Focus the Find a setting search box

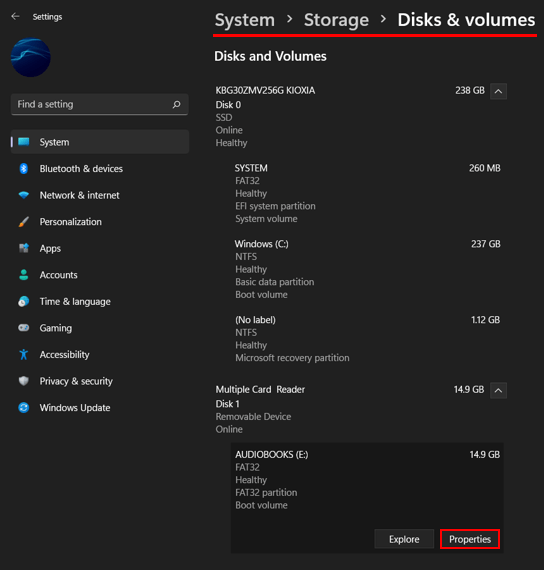[100, 104]
